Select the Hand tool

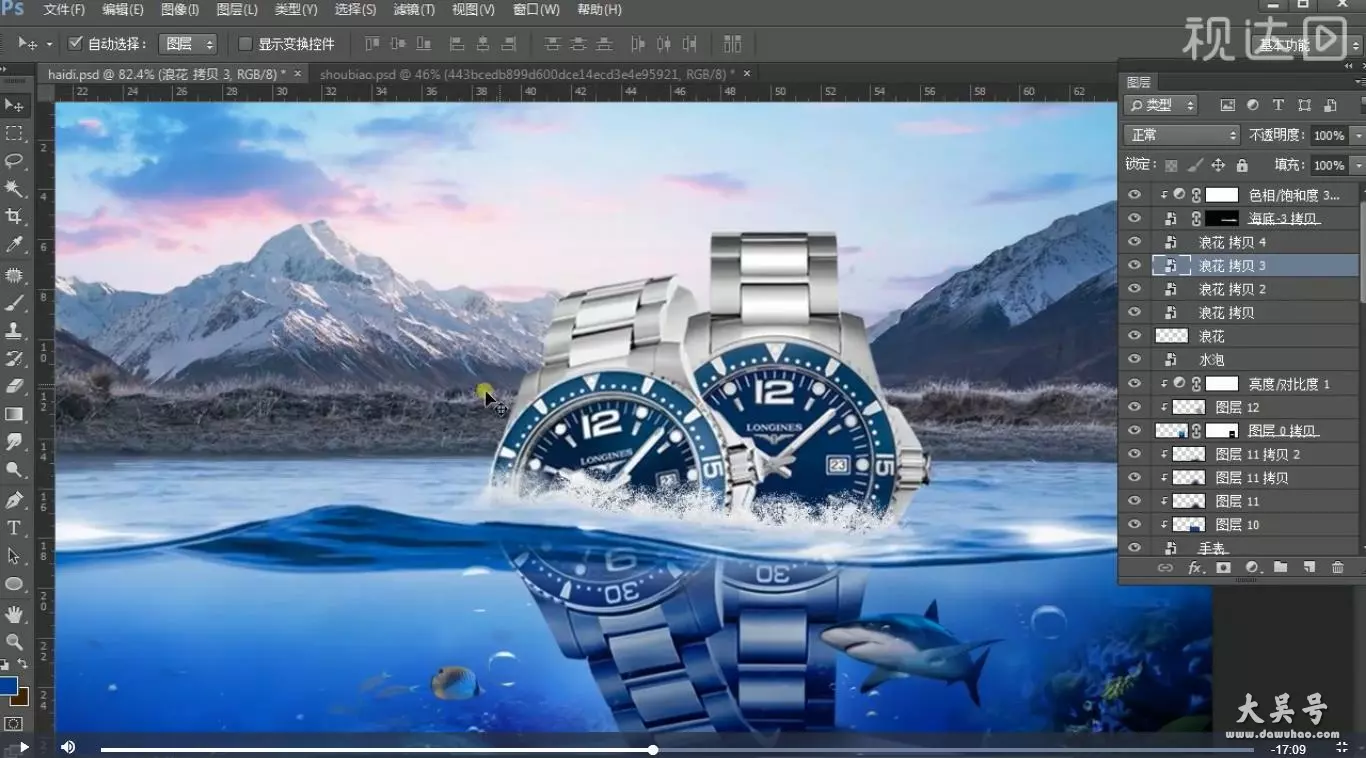click(14, 614)
